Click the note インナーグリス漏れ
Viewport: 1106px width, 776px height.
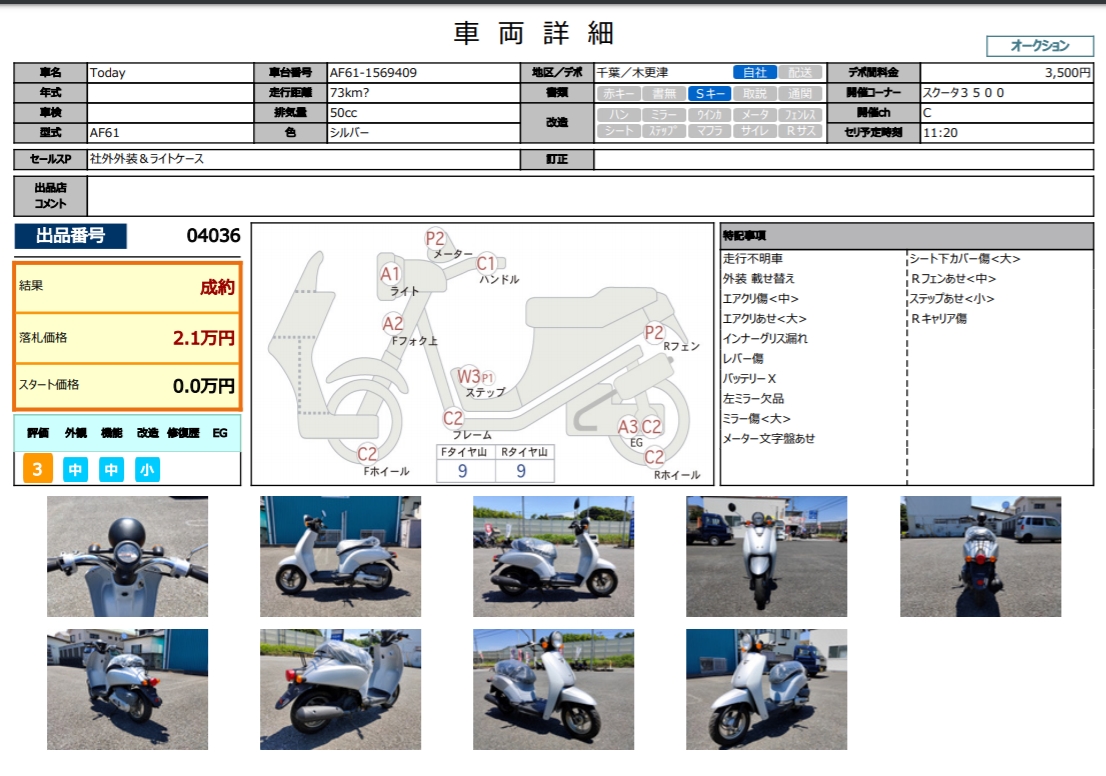(765, 339)
